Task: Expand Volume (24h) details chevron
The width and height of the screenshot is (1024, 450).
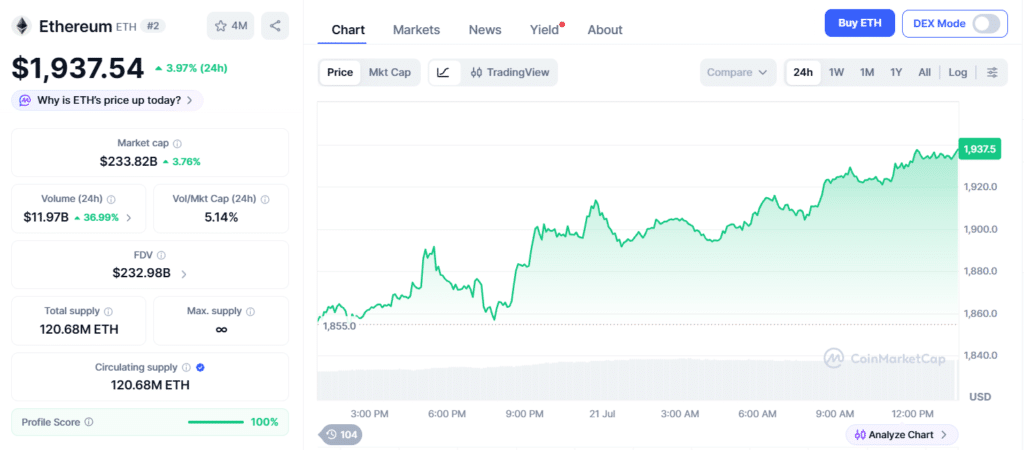Action: [x=129, y=218]
